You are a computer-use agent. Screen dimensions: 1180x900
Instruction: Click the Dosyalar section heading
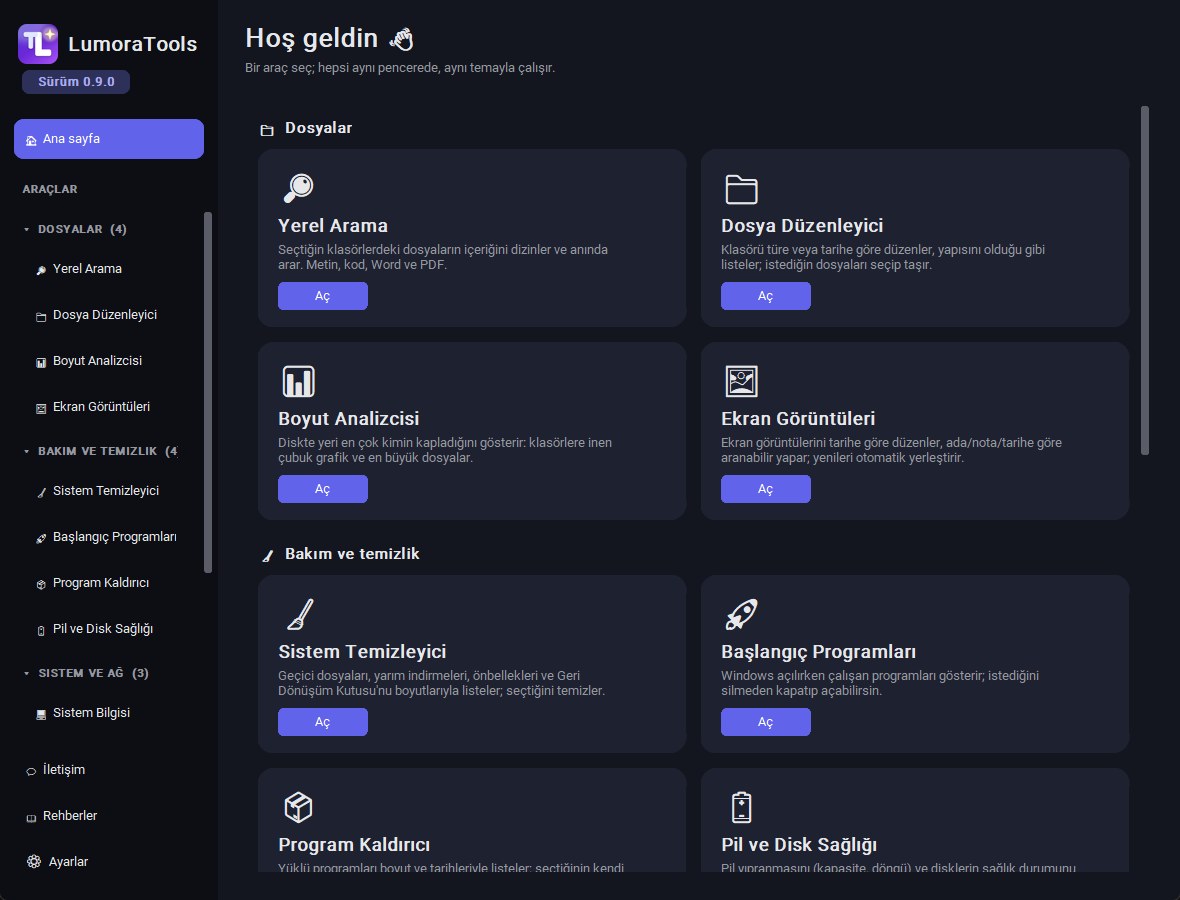click(x=318, y=129)
